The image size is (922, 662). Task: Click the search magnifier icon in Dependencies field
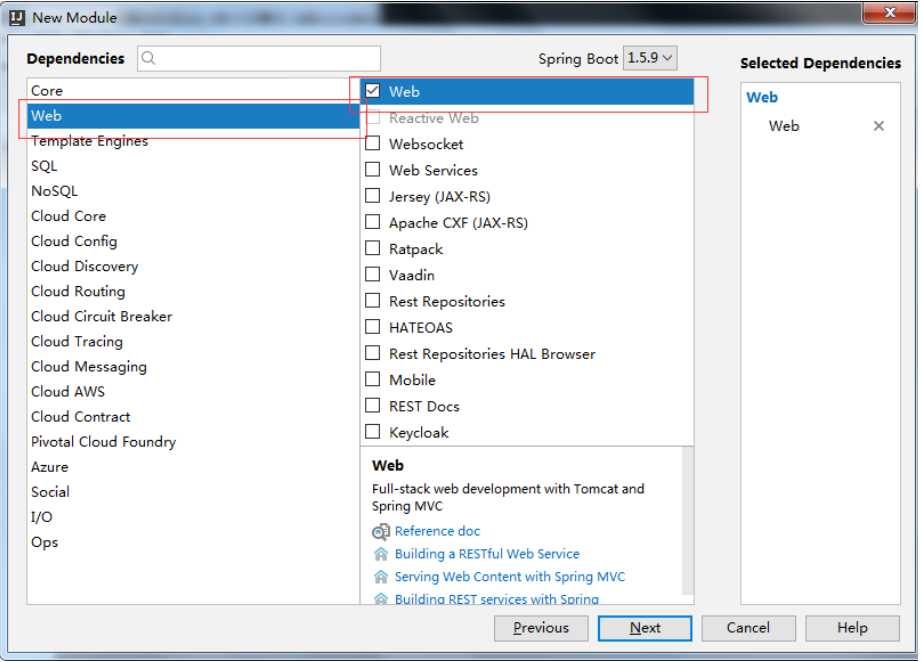(x=148, y=58)
